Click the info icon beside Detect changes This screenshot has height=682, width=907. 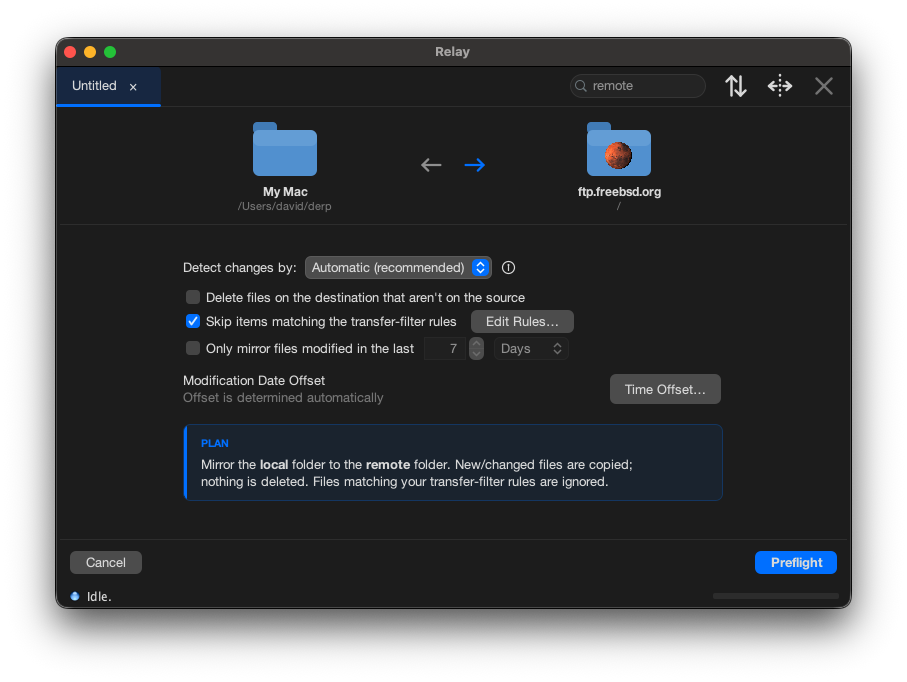[x=508, y=268]
